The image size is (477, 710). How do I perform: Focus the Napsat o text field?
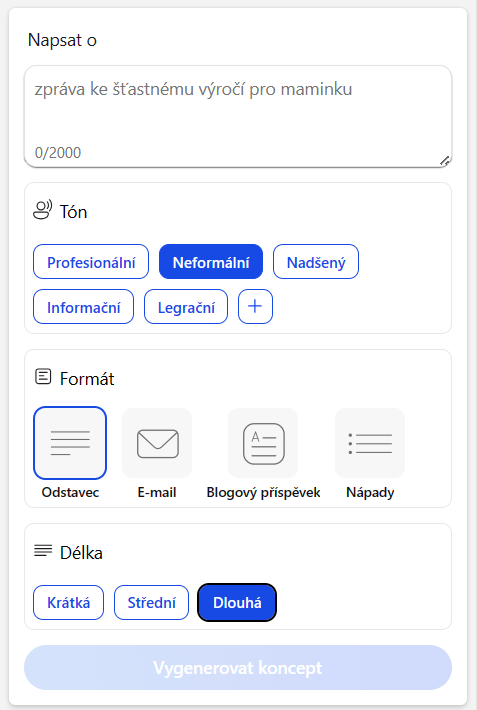click(238, 116)
